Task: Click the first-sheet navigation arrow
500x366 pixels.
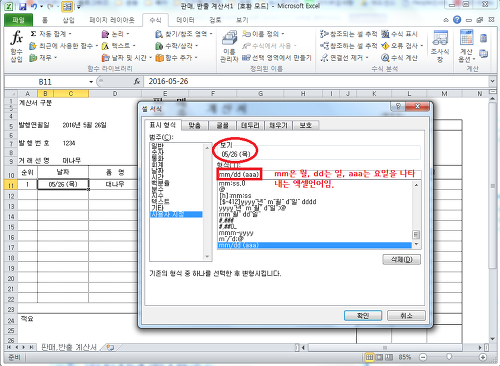Action: pyautogui.click(x=9, y=347)
